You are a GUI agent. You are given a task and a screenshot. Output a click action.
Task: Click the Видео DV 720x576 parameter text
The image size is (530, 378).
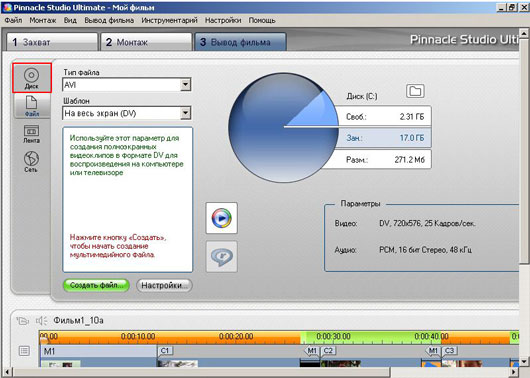[427, 223]
